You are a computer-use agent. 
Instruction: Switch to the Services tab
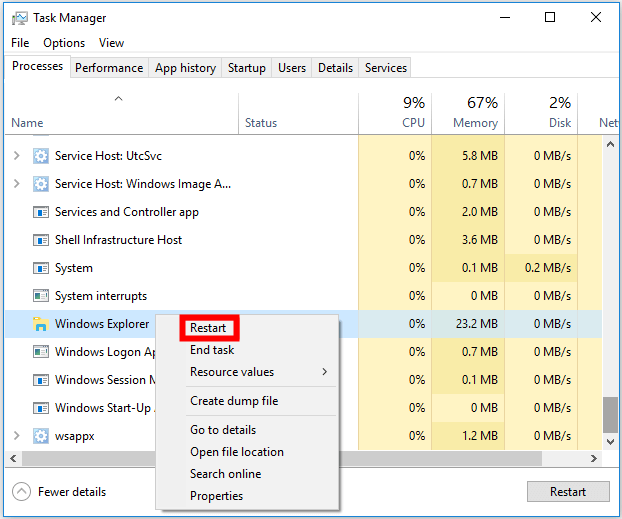point(386,68)
